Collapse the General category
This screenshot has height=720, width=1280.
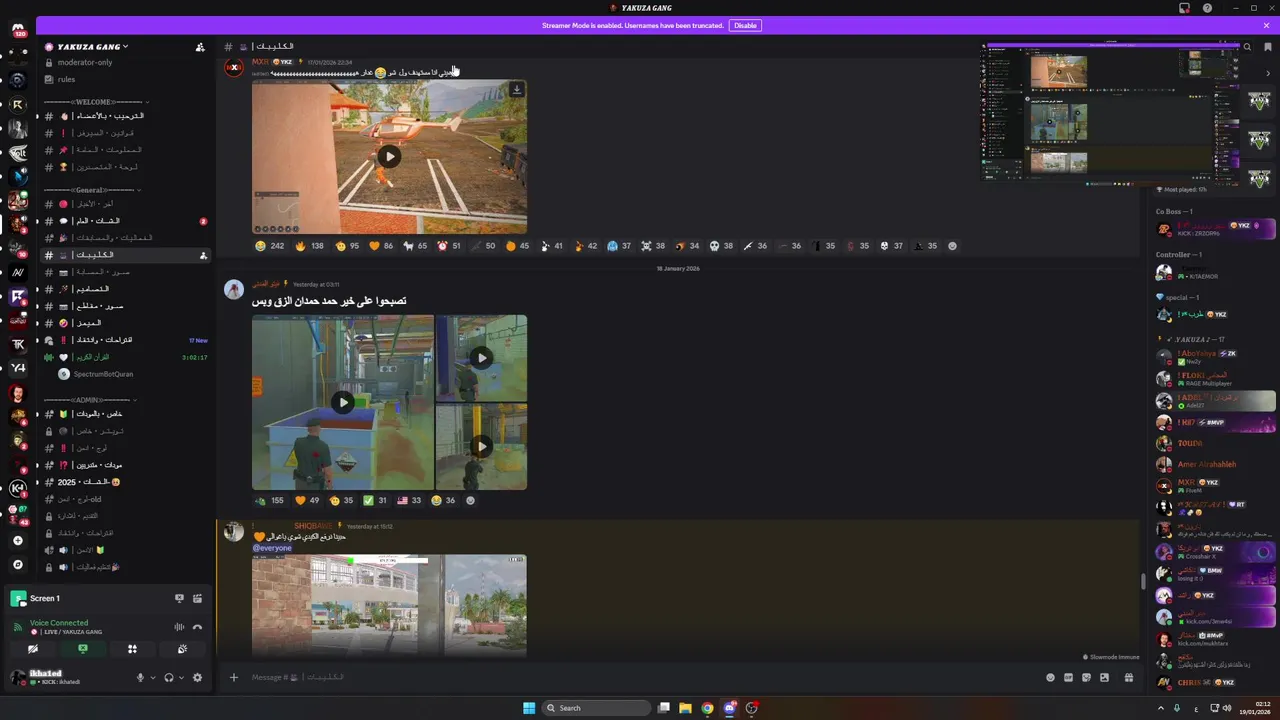point(92,189)
